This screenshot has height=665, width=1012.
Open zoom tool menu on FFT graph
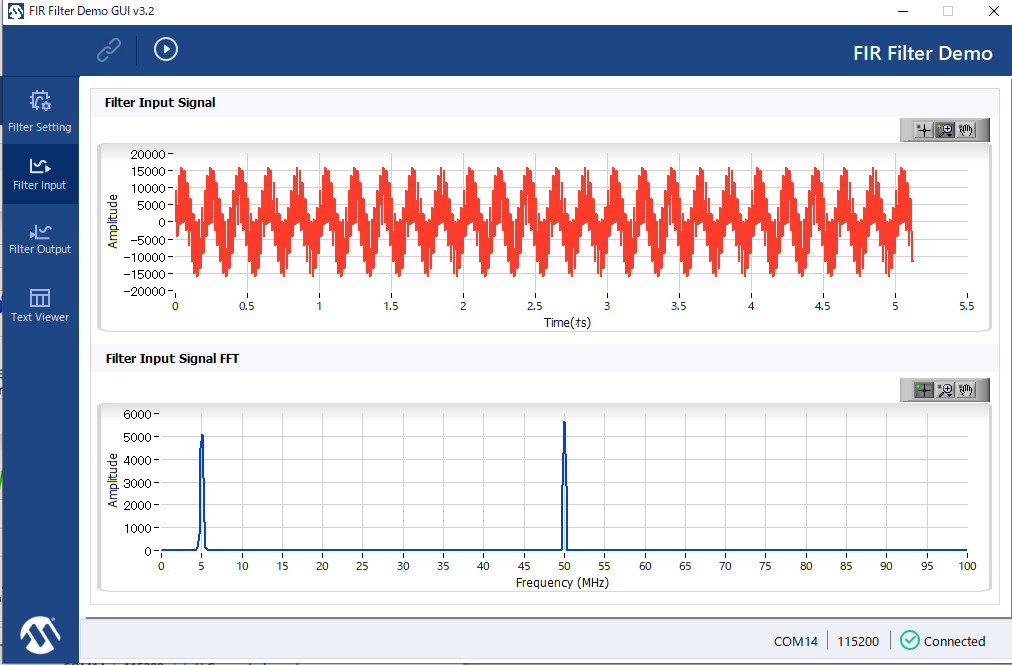tap(945, 390)
